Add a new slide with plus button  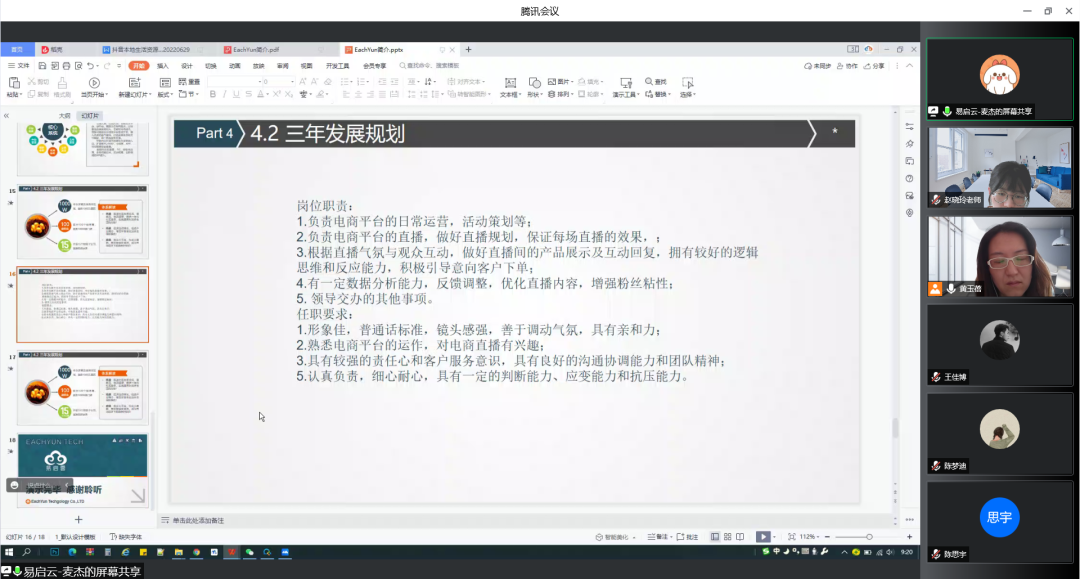point(79,520)
